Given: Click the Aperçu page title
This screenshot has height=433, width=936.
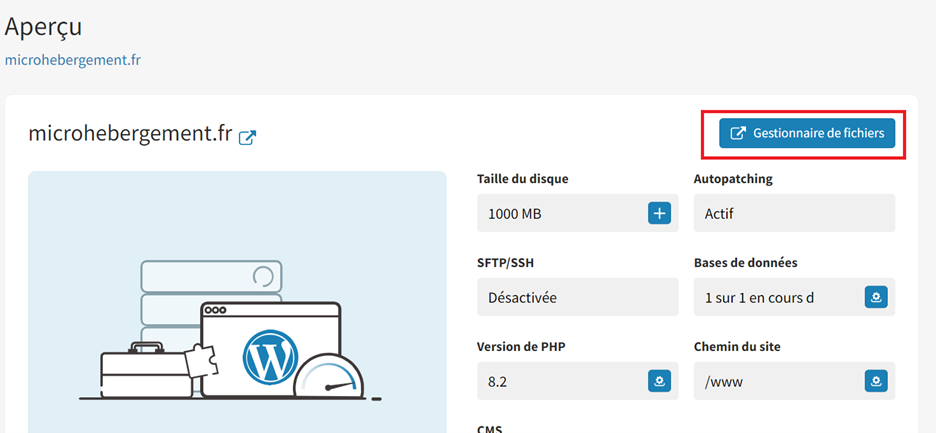Looking at the screenshot, I should (x=43, y=27).
